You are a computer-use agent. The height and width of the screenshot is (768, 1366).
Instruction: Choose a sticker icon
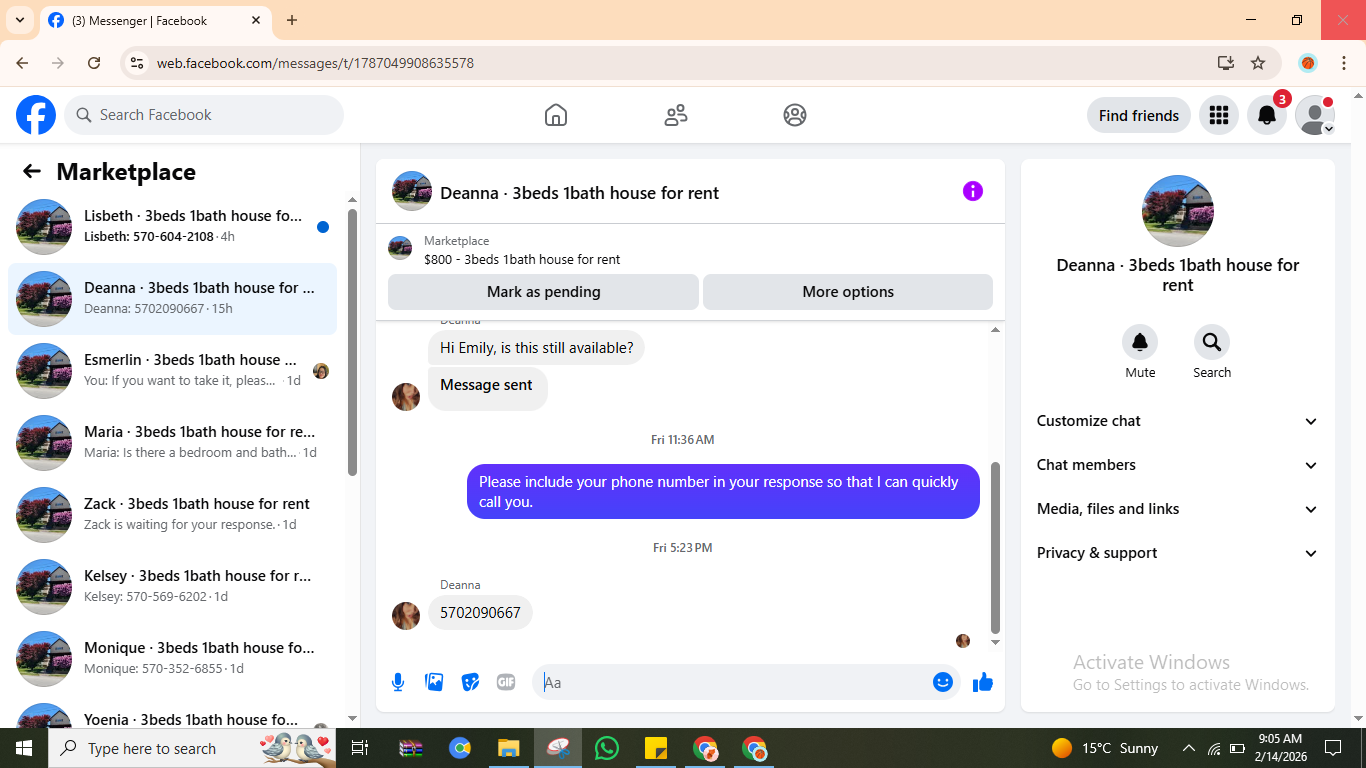(470, 682)
